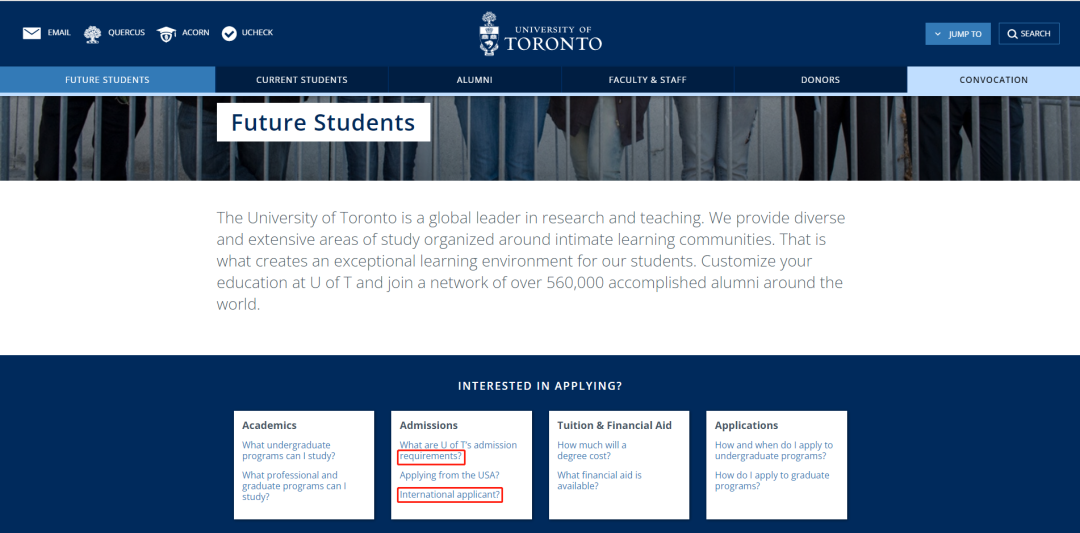Click the University of Toronto crest logo
The height and width of the screenshot is (533, 1080).
488,33
